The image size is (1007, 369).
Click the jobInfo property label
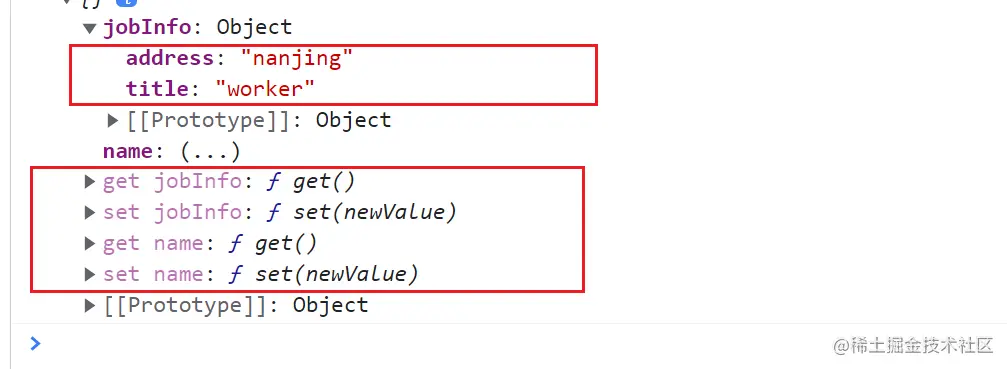point(146,28)
